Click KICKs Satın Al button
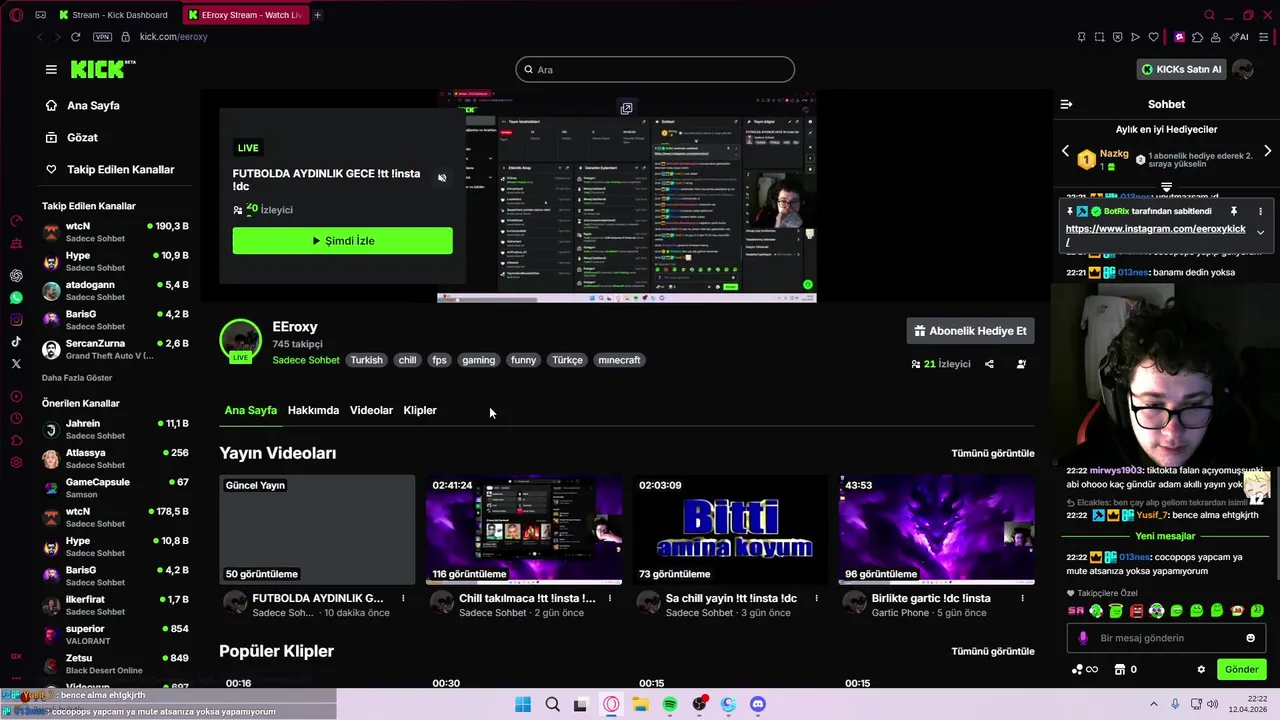 1181,69
